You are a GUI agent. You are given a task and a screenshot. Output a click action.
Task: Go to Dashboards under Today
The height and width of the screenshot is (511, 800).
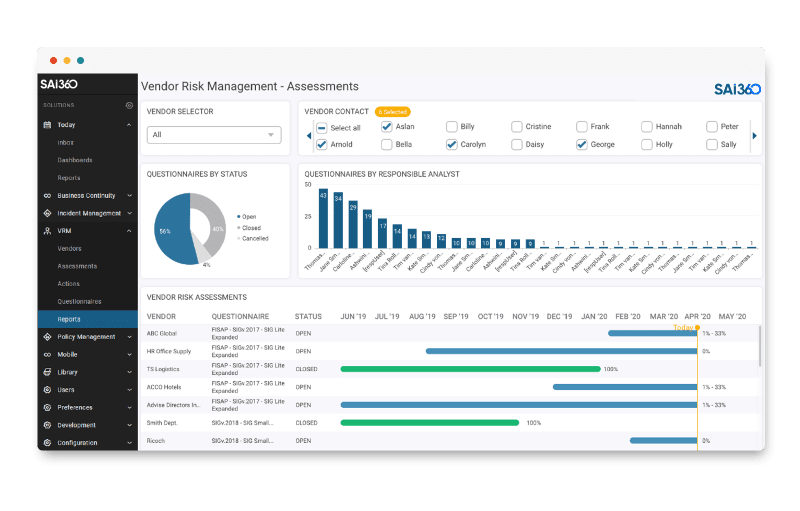[x=75, y=160]
